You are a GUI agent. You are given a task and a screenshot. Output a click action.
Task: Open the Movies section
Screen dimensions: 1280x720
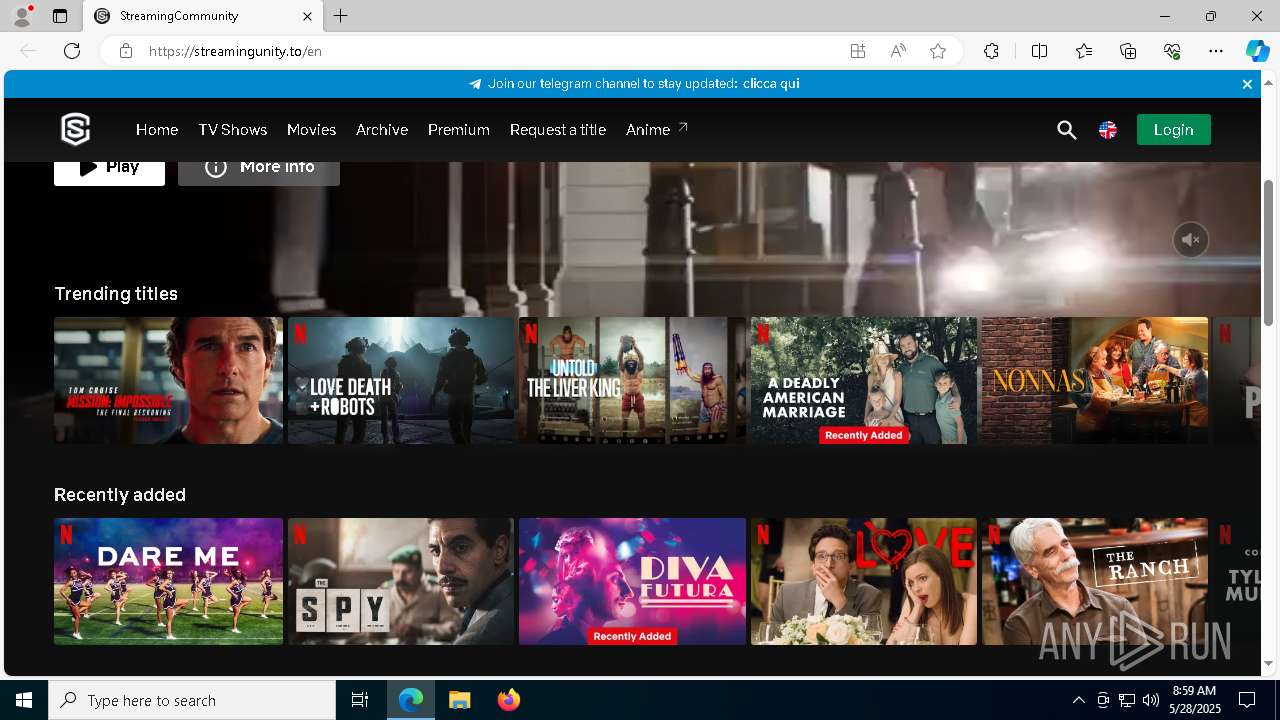pyautogui.click(x=311, y=130)
